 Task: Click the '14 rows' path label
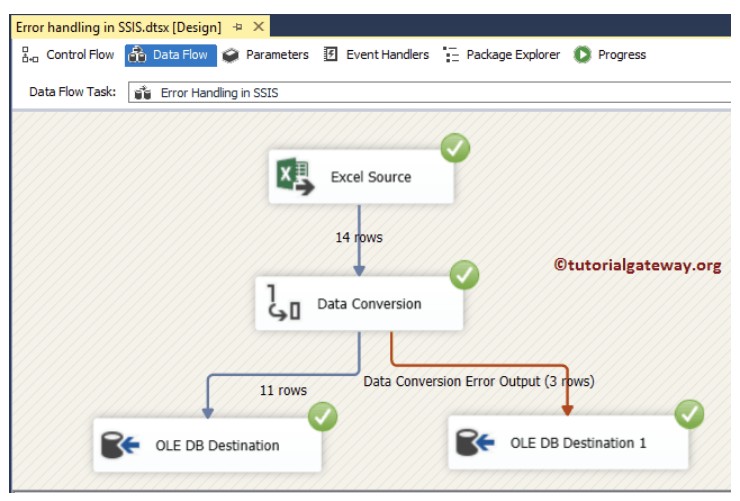[359, 237]
